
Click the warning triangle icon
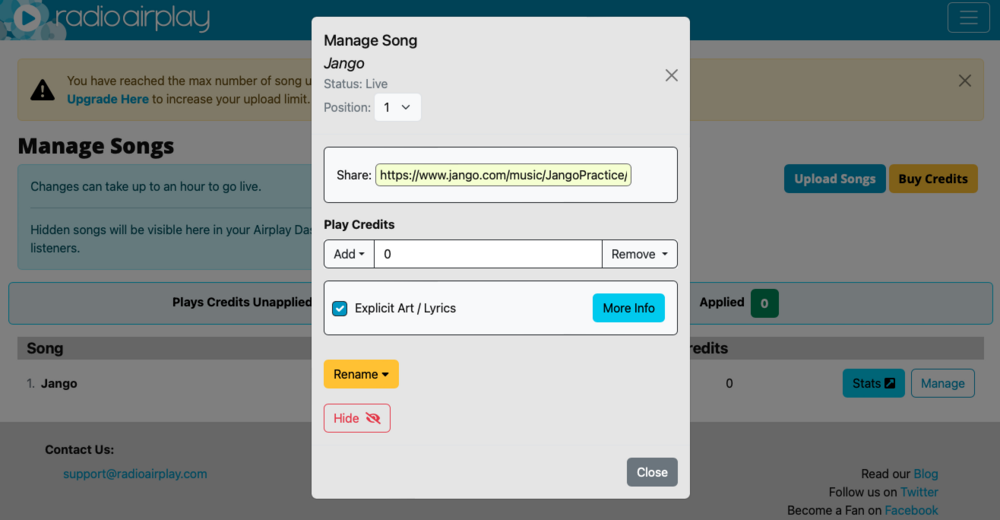tap(42, 90)
